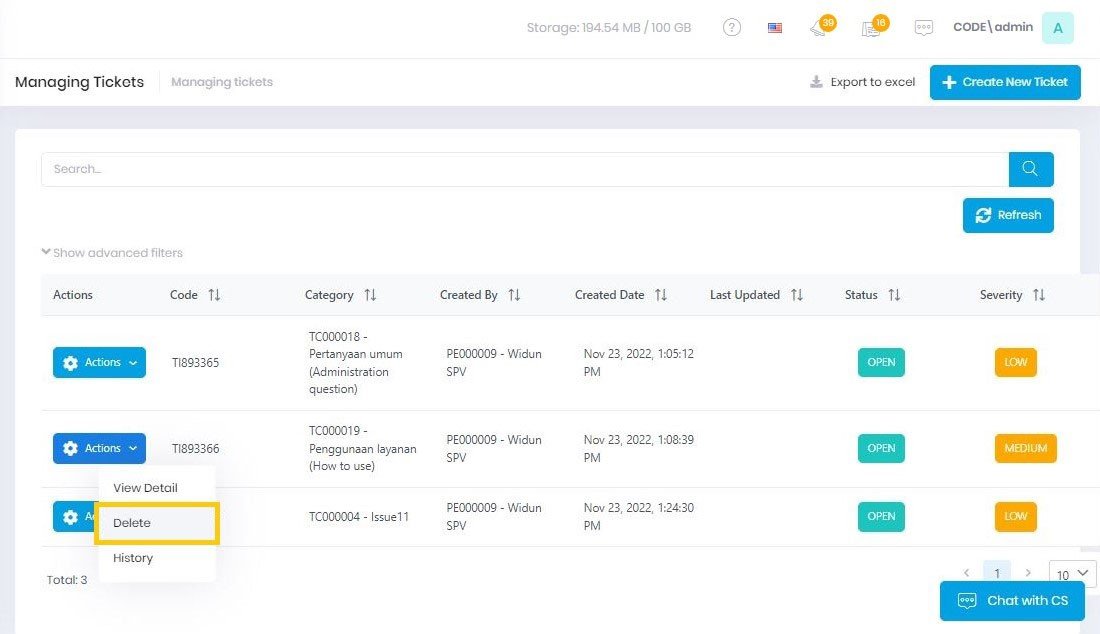Sort by Created Date column arrows
The height and width of the screenshot is (634, 1100).
pos(661,295)
